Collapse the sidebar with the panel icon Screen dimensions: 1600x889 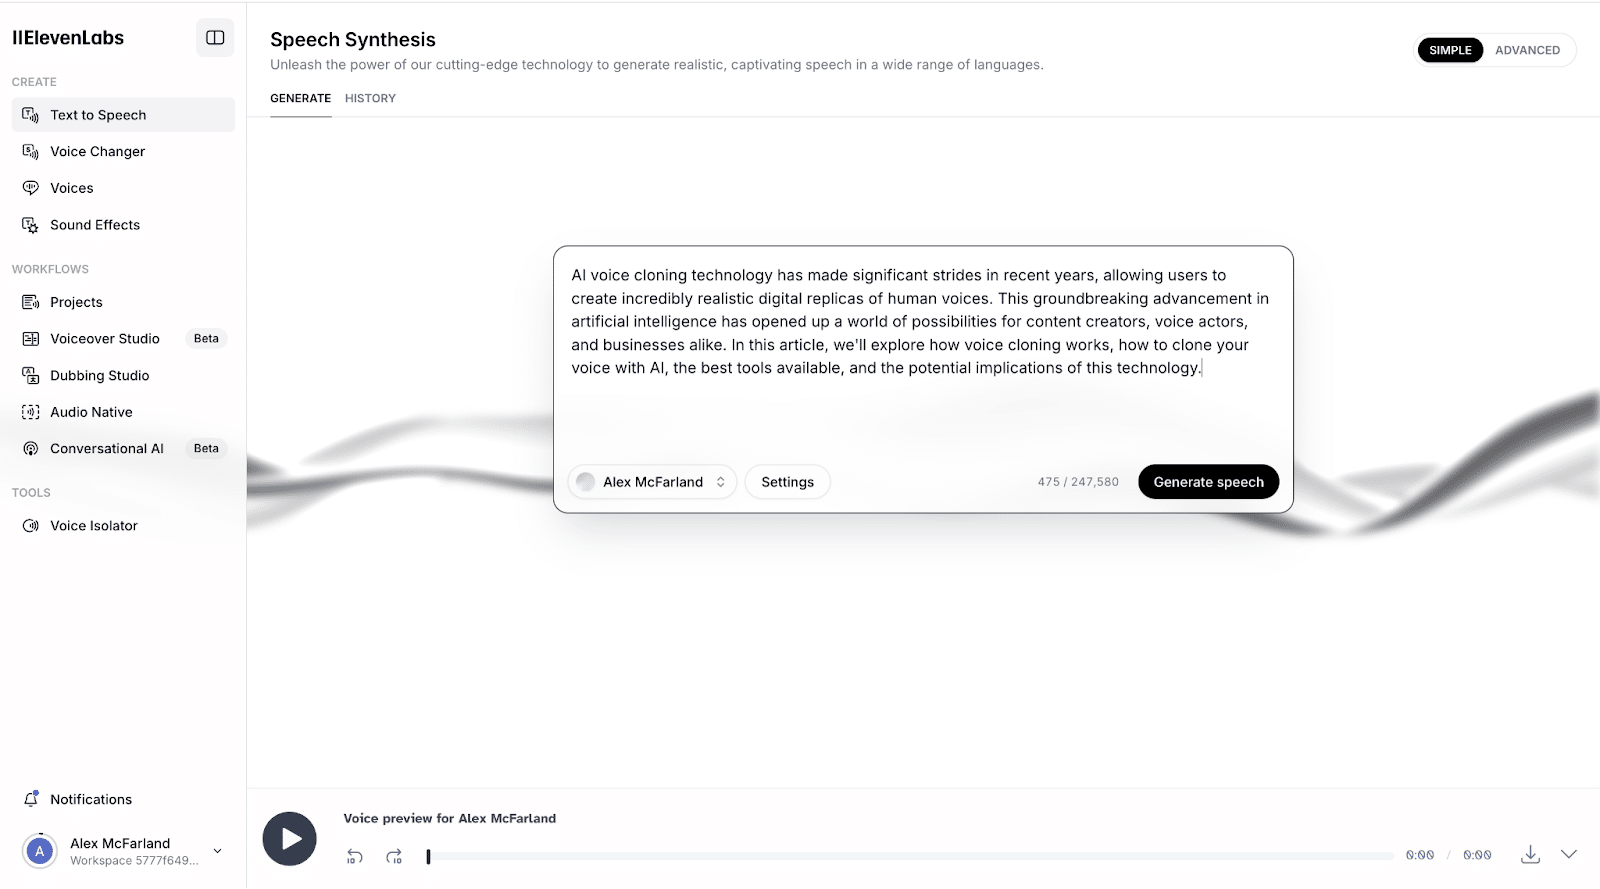[x=215, y=38]
